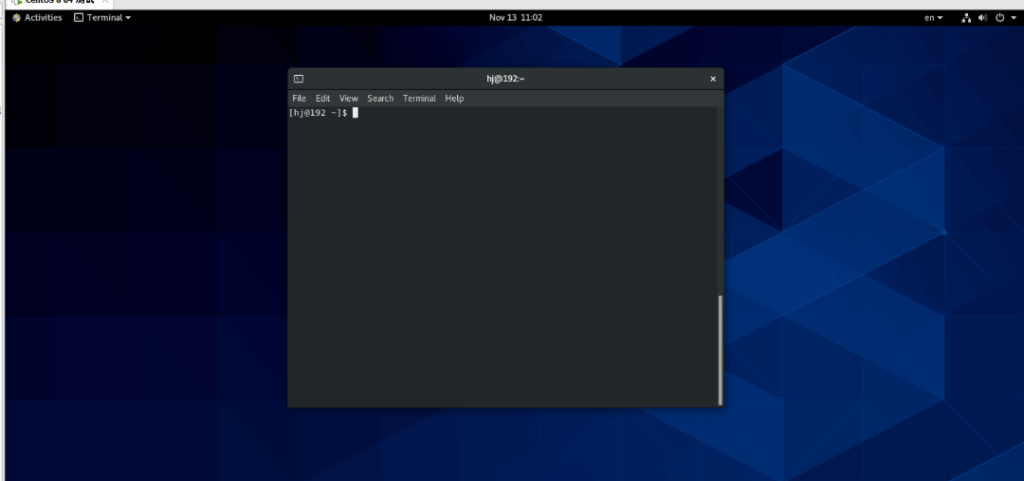Click the volume speaker icon
1024x481 pixels.
[982, 18]
